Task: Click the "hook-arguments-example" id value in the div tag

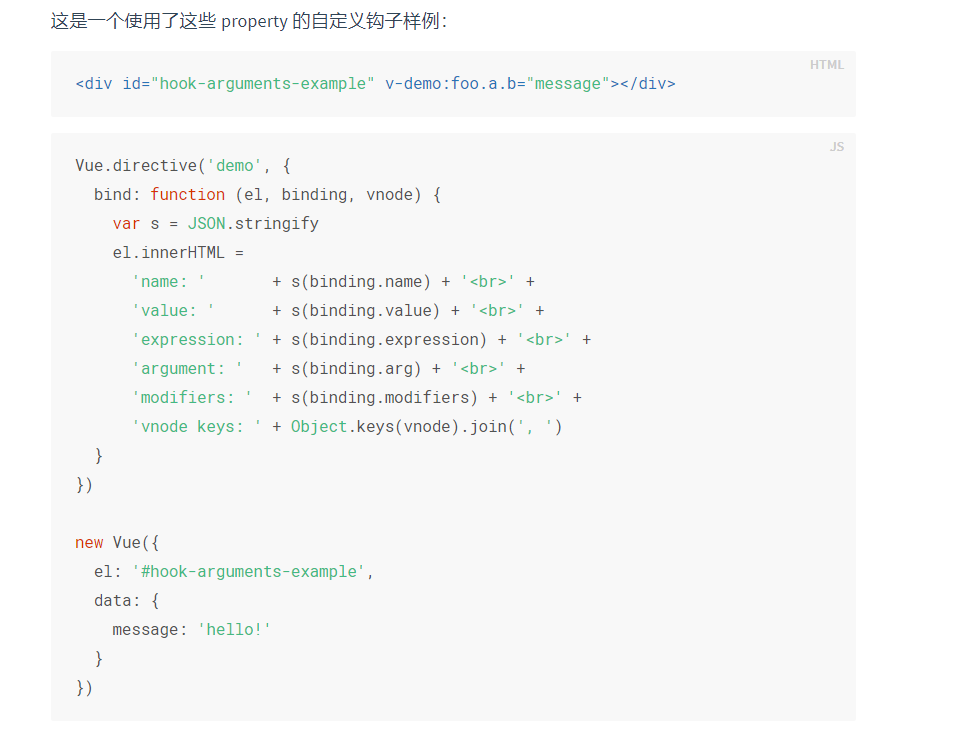Action: (263, 84)
